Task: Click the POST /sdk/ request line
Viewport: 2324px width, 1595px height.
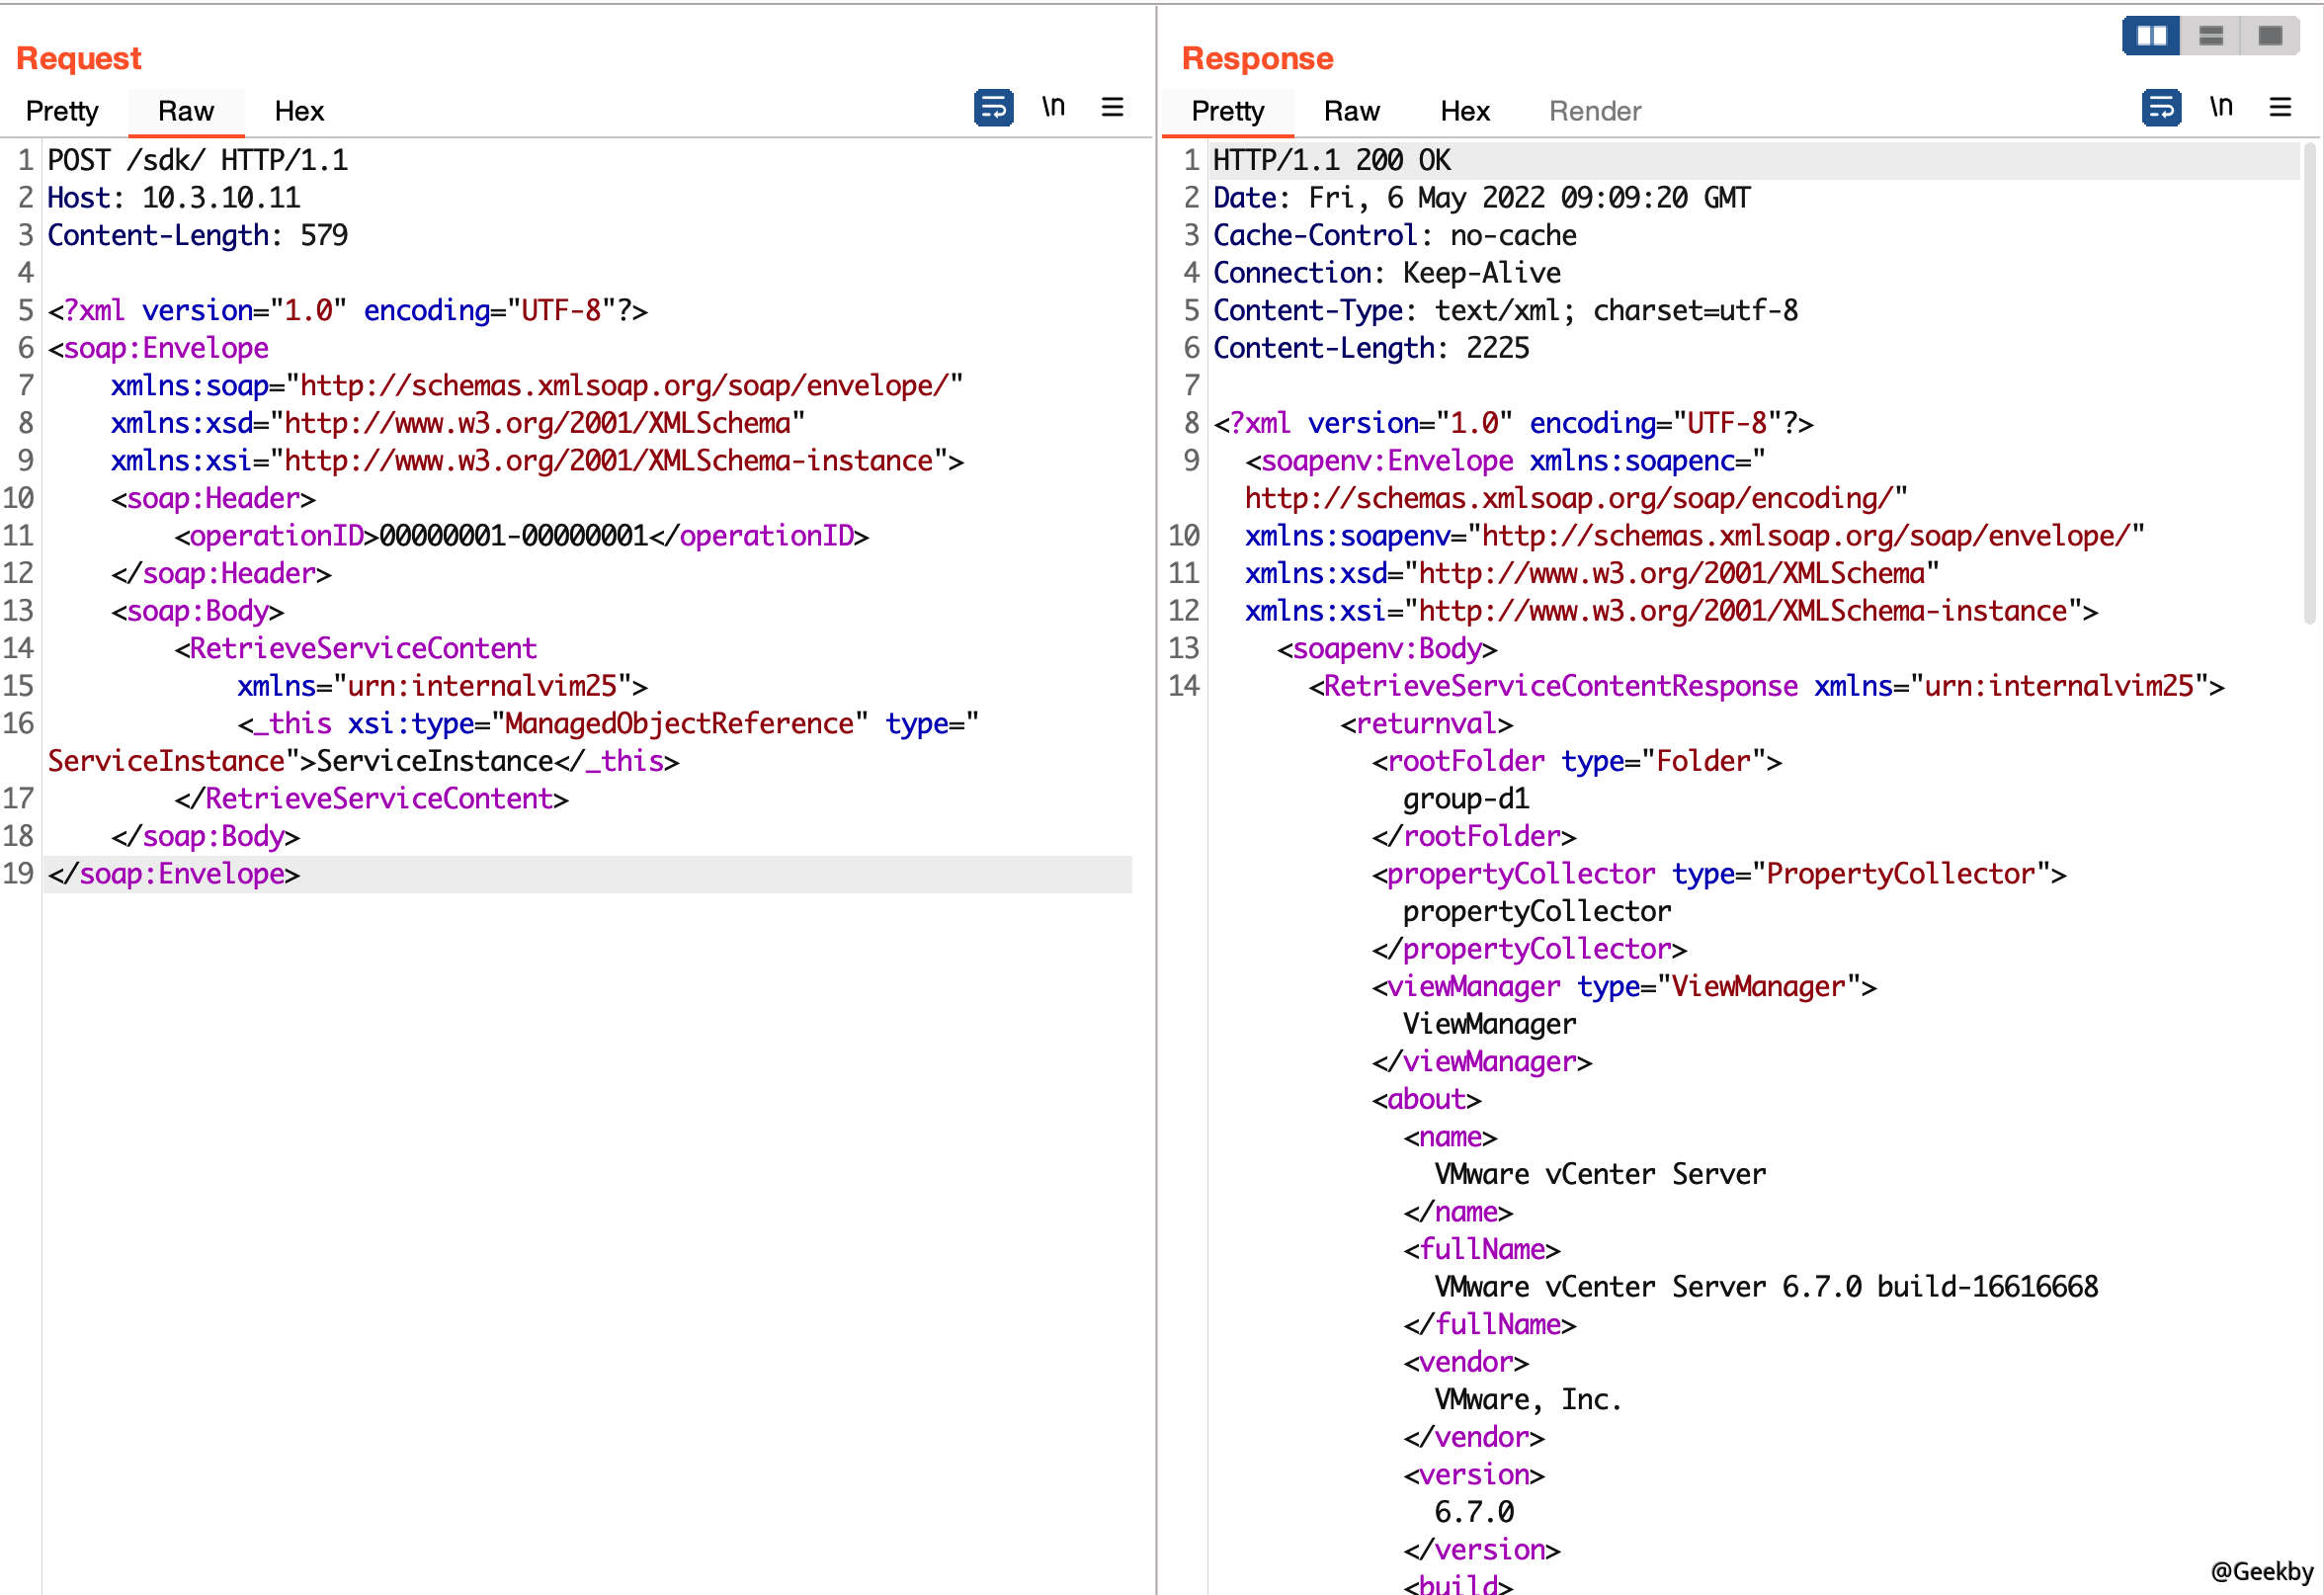Action: [x=198, y=160]
